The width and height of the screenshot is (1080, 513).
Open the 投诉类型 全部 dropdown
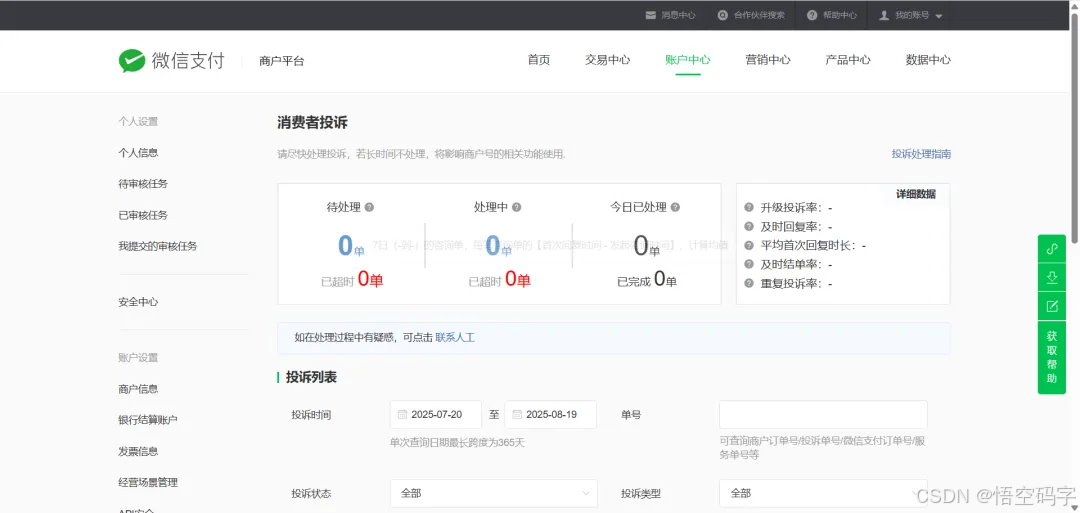(x=823, y=493)
